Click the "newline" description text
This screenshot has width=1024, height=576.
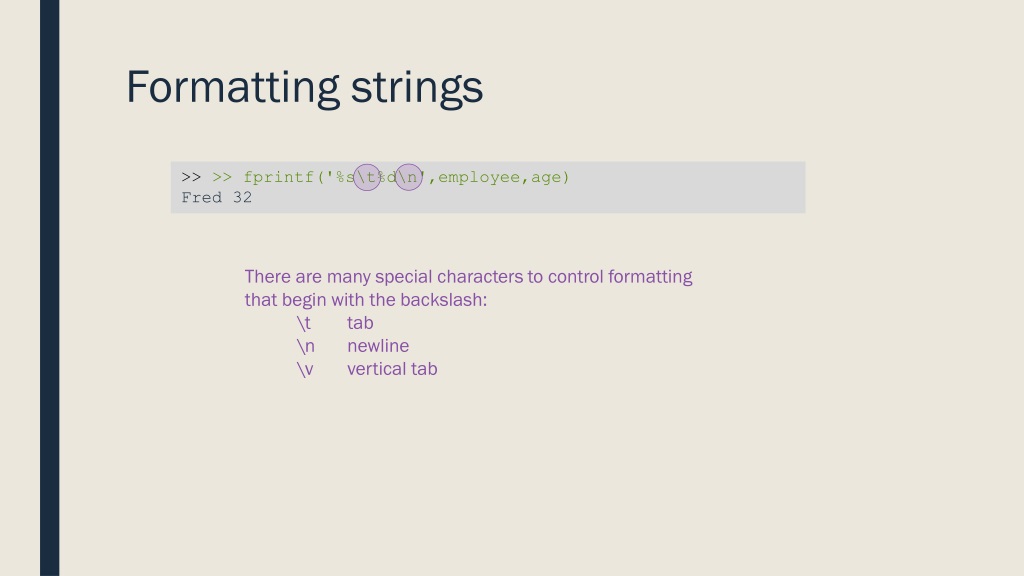[x=378, y=346]
